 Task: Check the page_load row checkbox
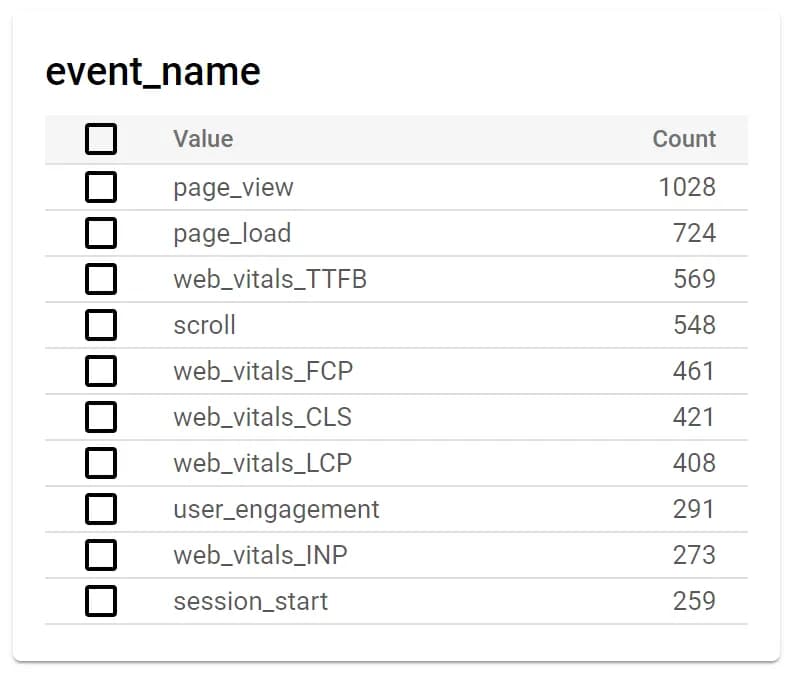point(101,233)
